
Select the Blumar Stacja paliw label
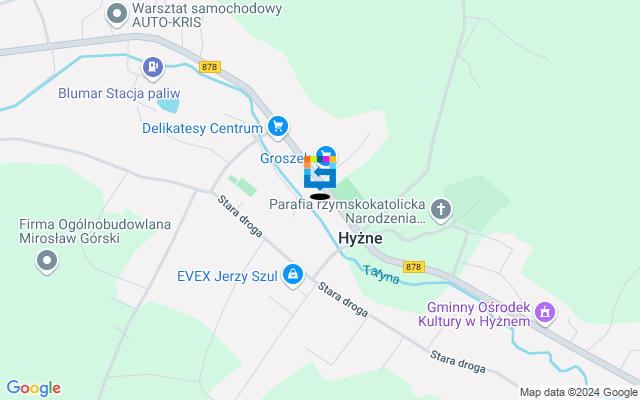coord(119,93)
